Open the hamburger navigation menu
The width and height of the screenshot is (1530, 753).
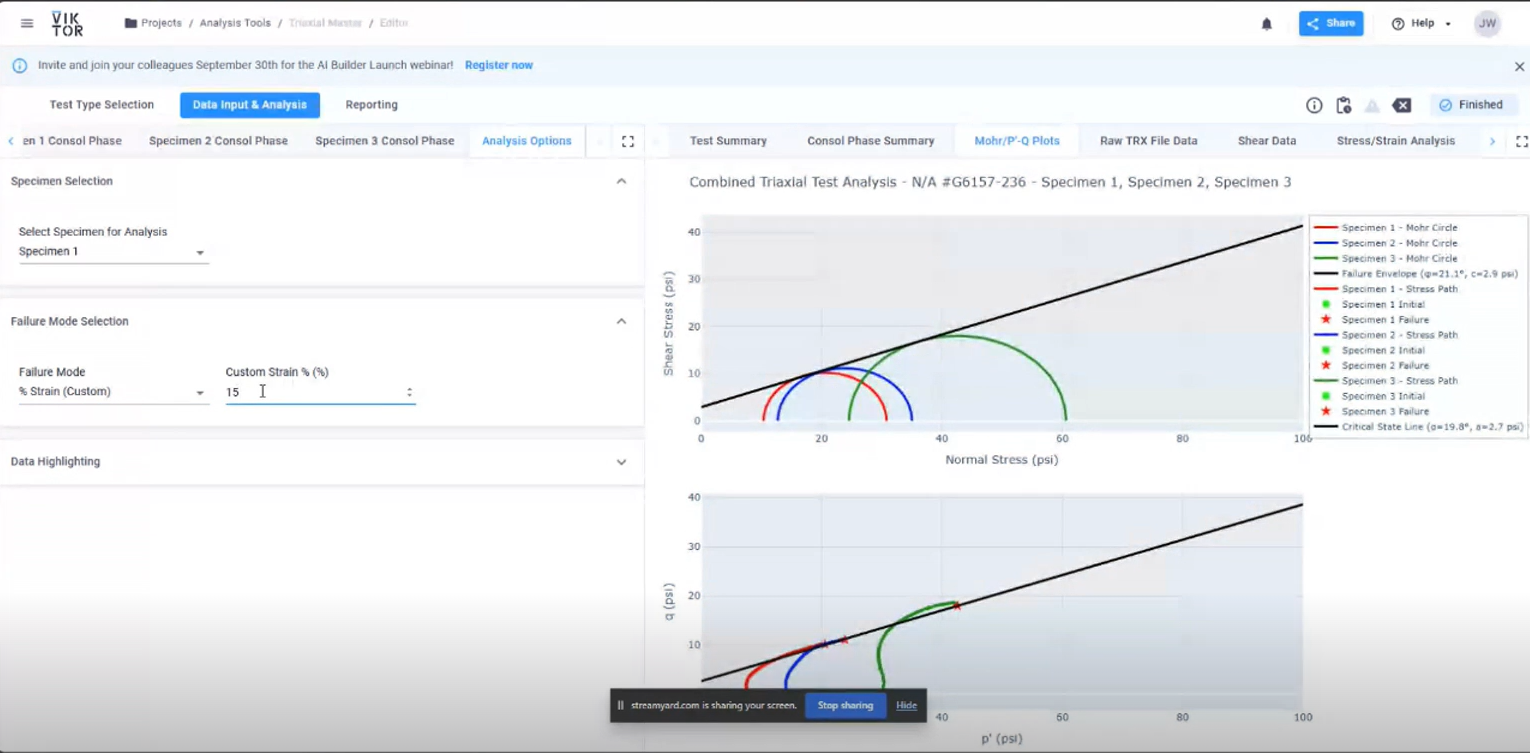coord(27,23)
